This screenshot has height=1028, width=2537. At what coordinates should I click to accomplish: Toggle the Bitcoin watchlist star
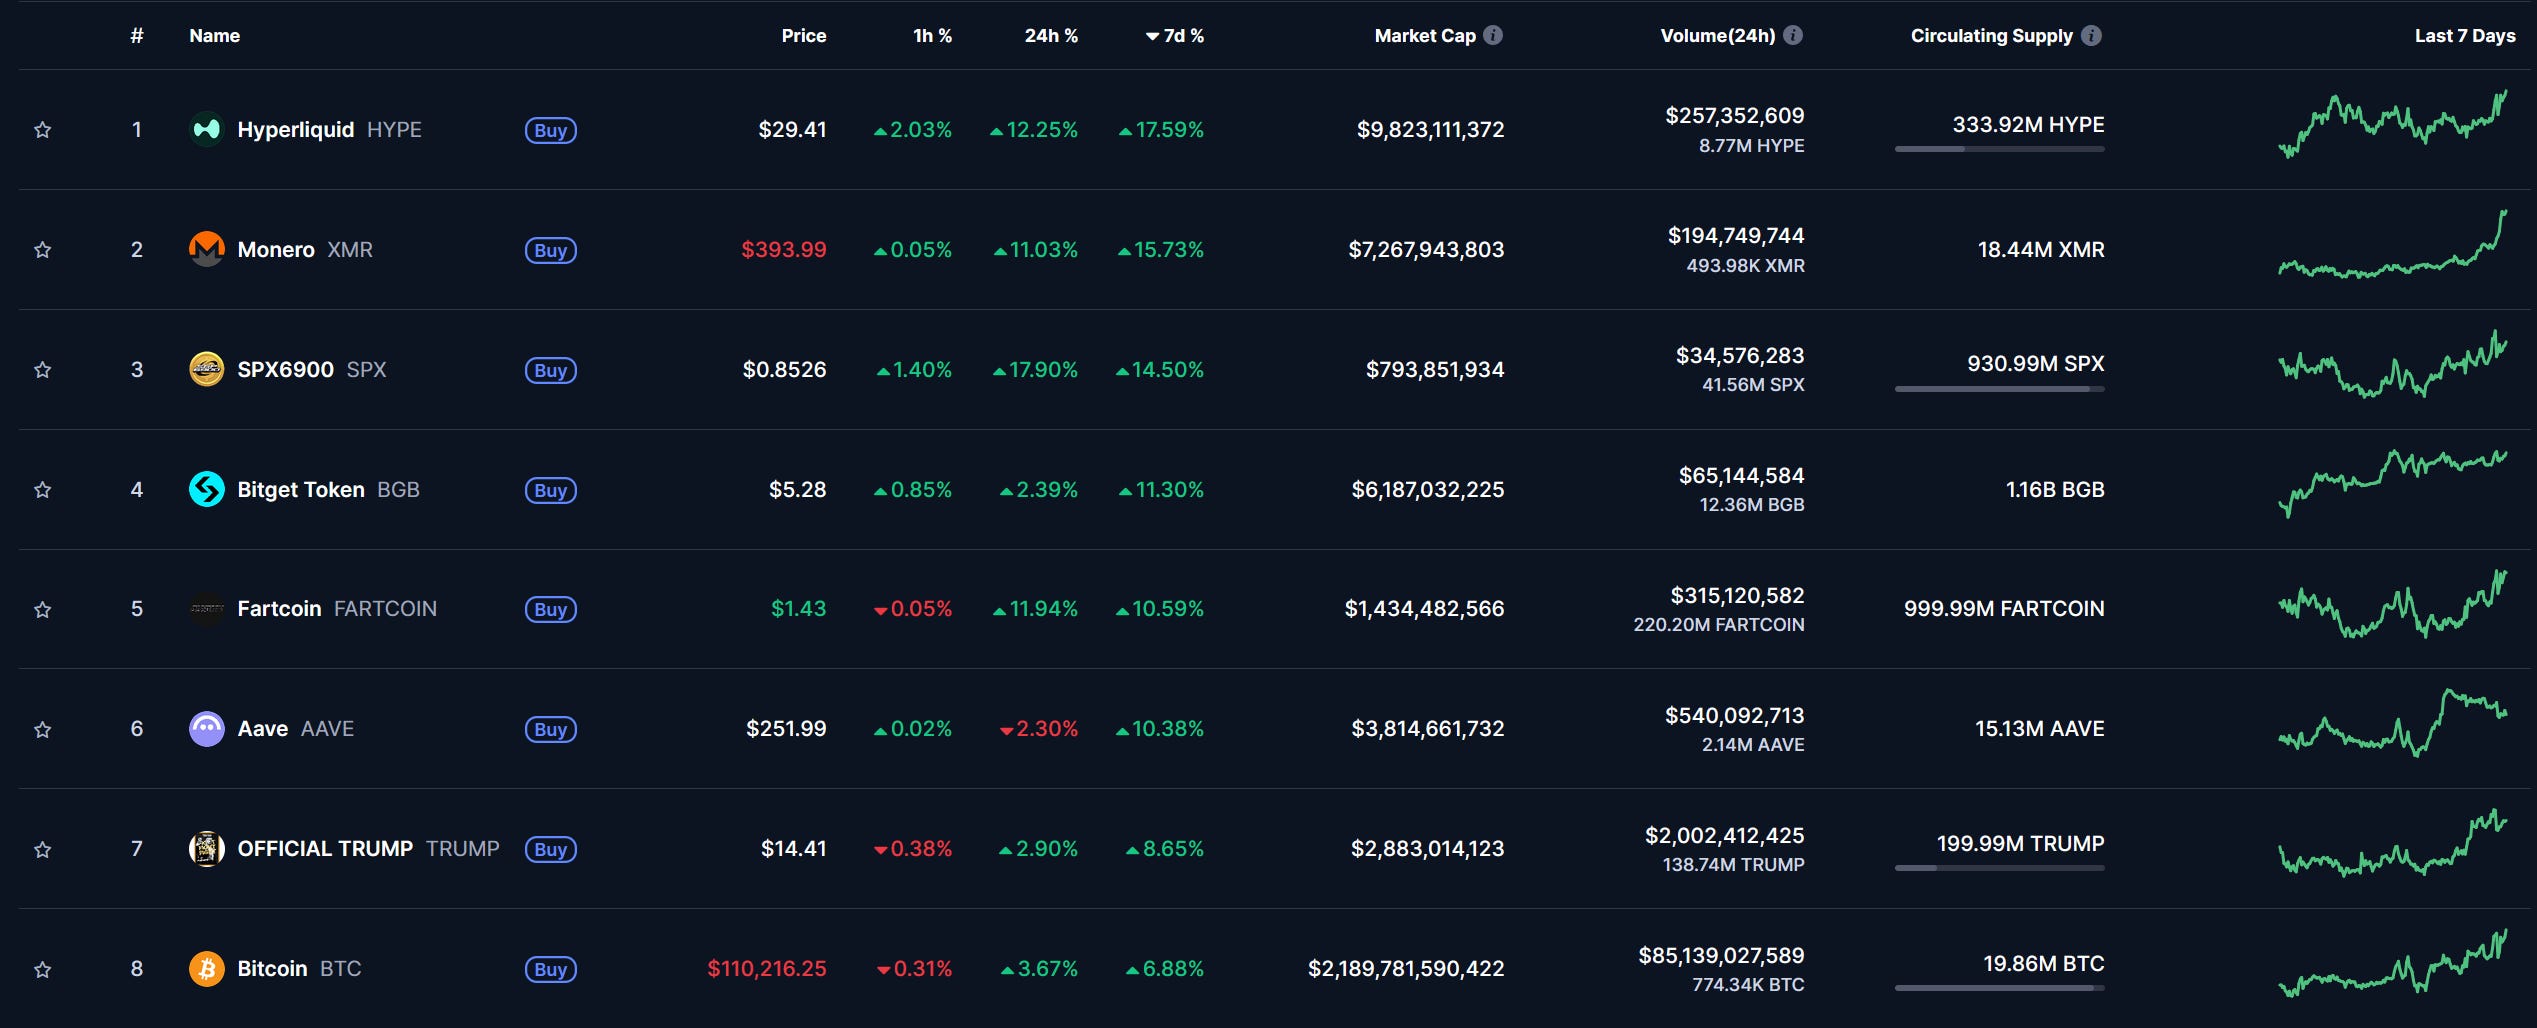pos(42,969)
